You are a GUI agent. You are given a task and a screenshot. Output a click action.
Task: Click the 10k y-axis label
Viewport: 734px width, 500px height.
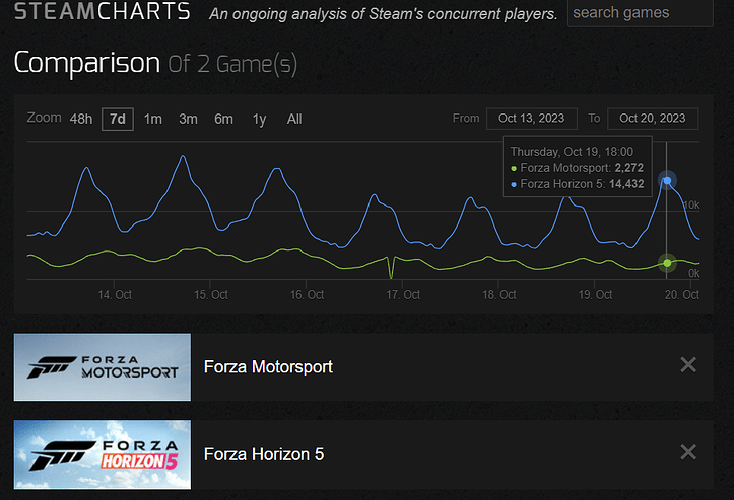(691, 205)
